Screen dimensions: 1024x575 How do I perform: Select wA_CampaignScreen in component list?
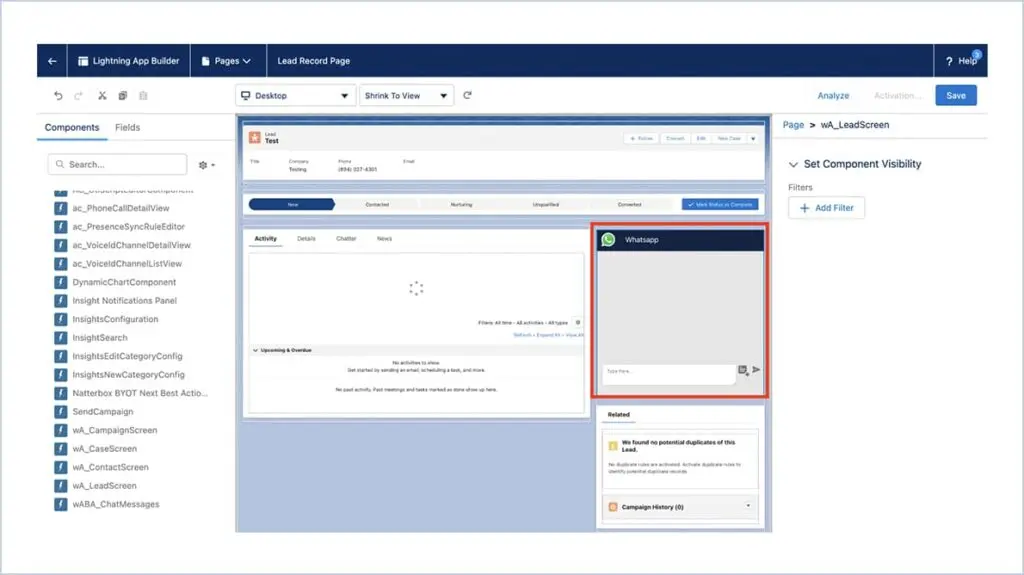[115, 431]
